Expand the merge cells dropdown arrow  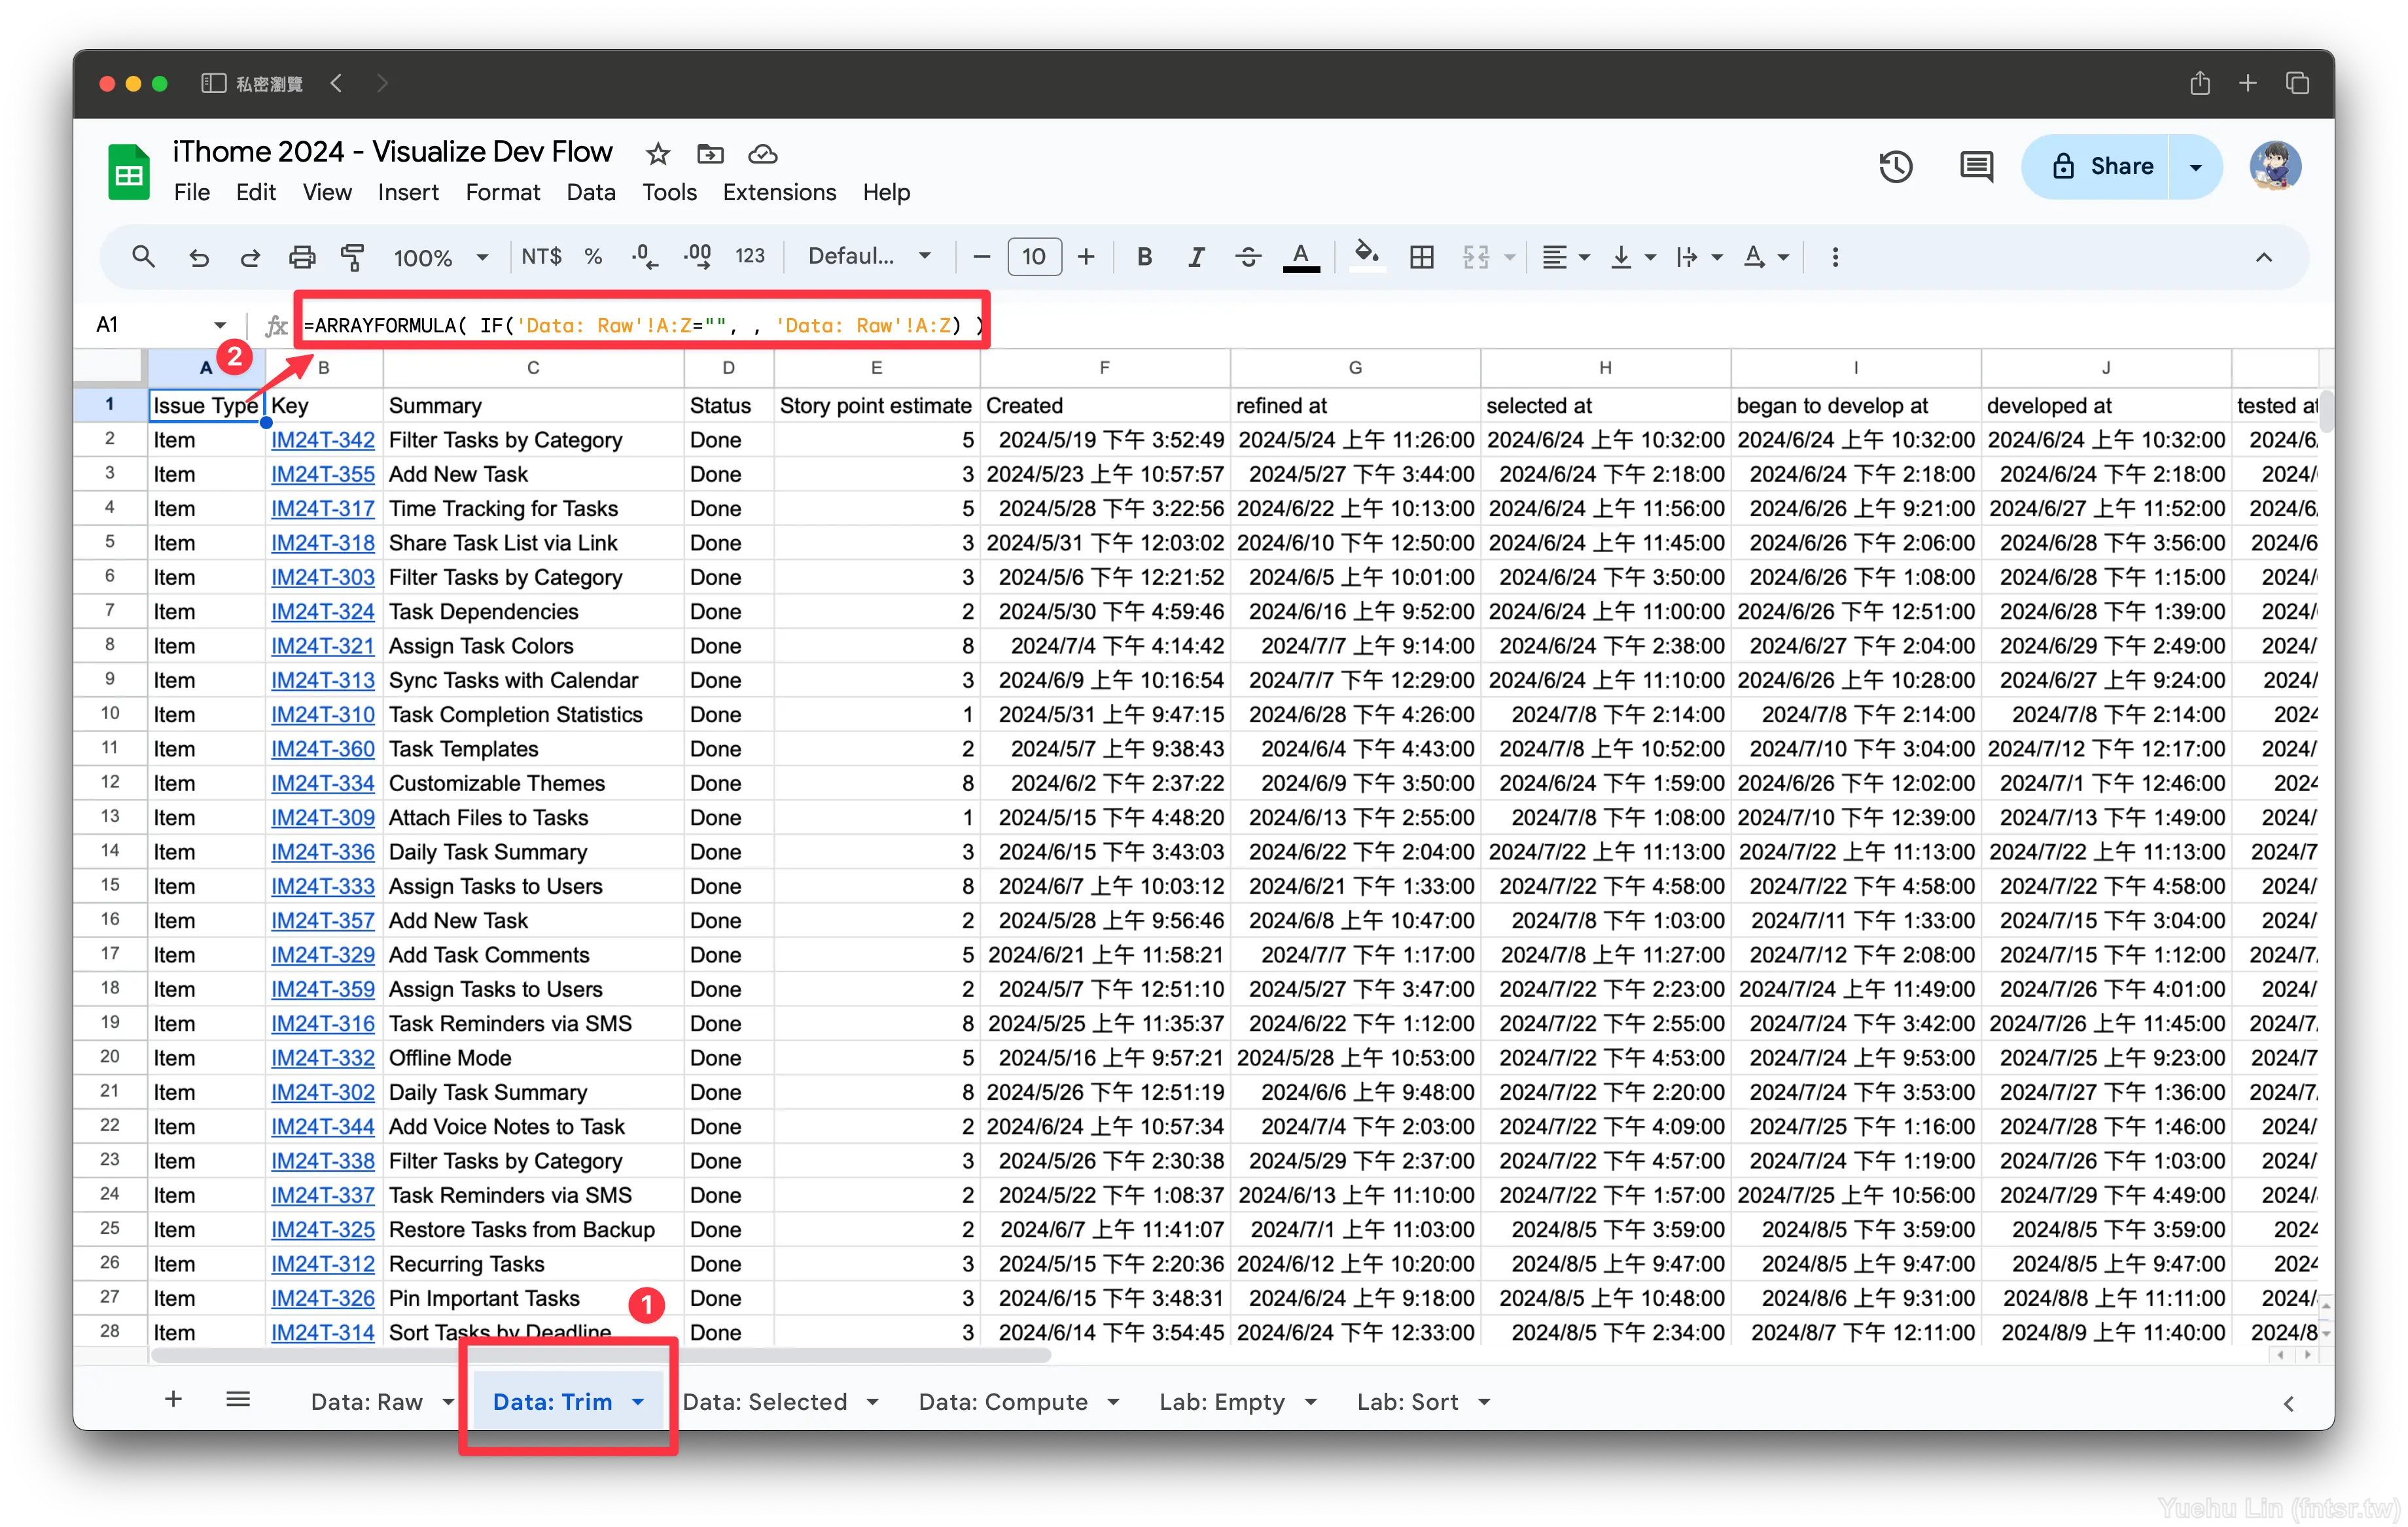pos(1509,258)
